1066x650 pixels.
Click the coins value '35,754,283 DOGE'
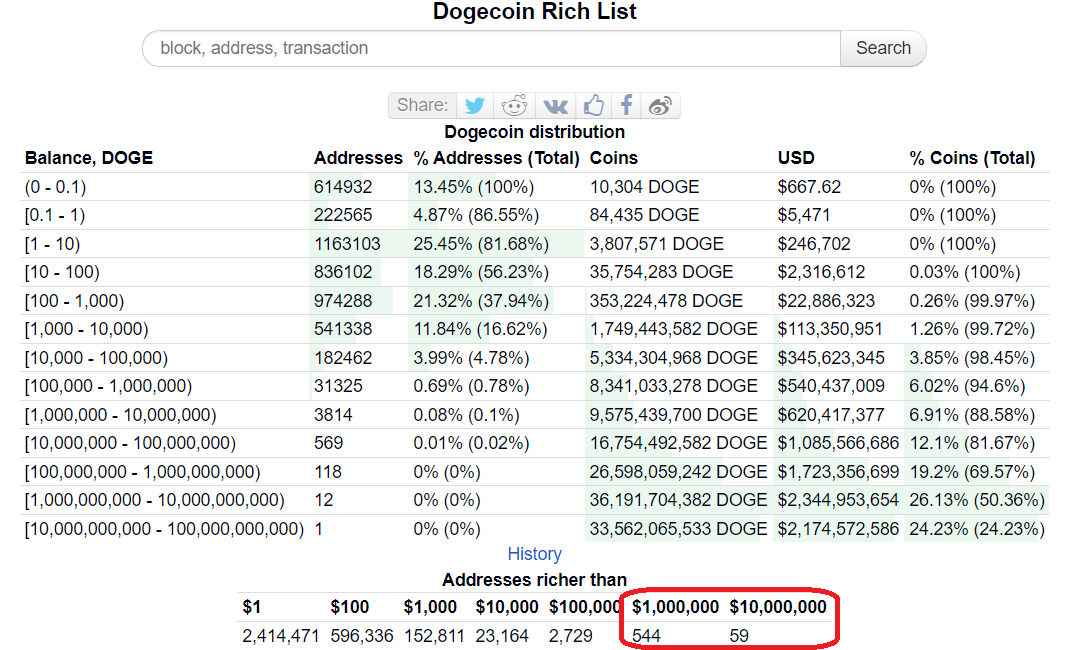(x=661, y=272)
